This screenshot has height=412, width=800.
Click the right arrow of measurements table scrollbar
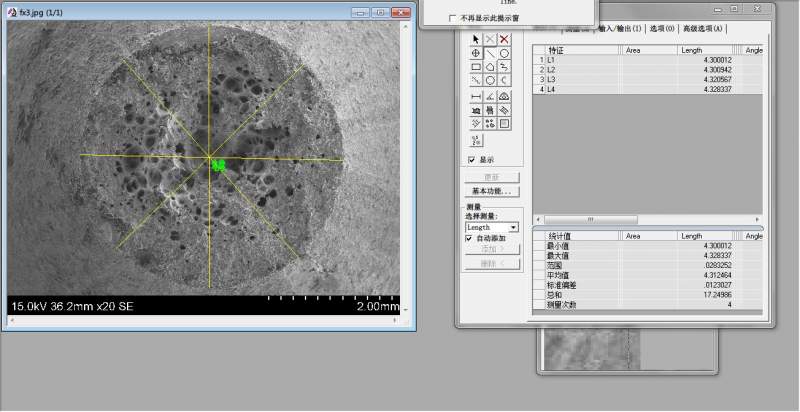pyautogui.click(x=758, y=219)
